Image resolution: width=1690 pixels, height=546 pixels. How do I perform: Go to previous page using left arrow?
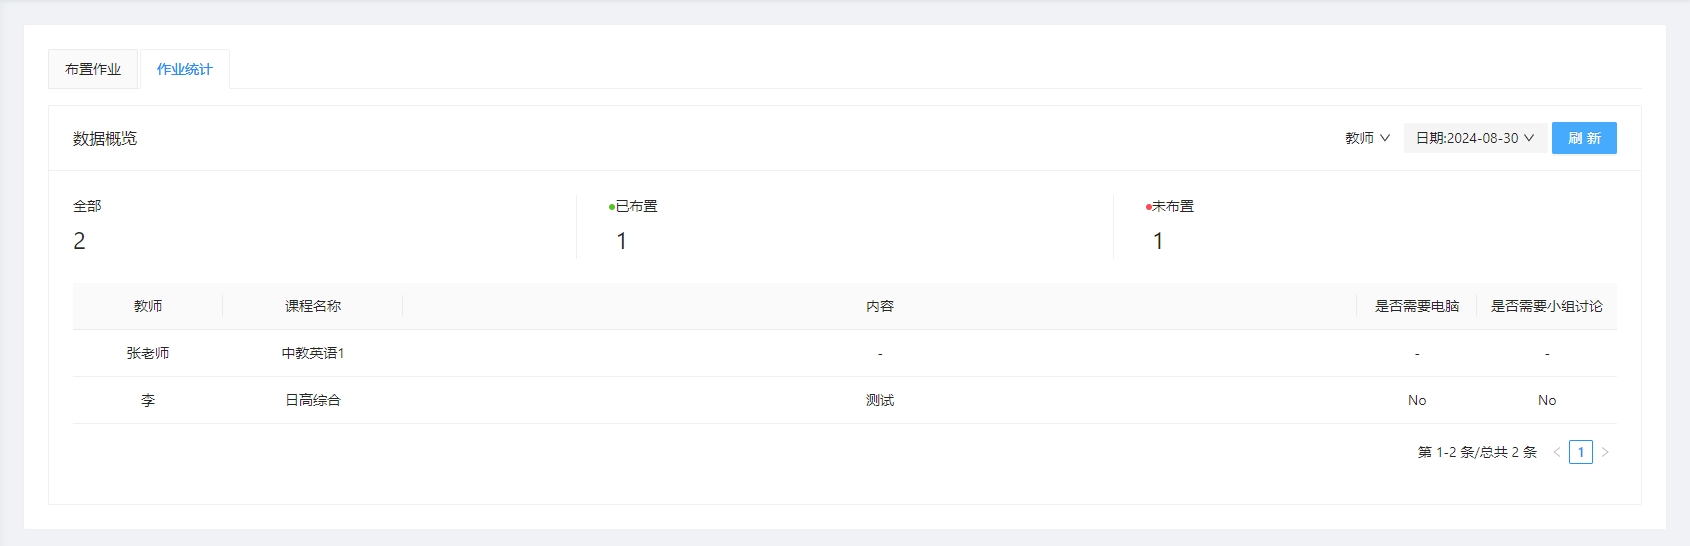(x=1557, y=452)
